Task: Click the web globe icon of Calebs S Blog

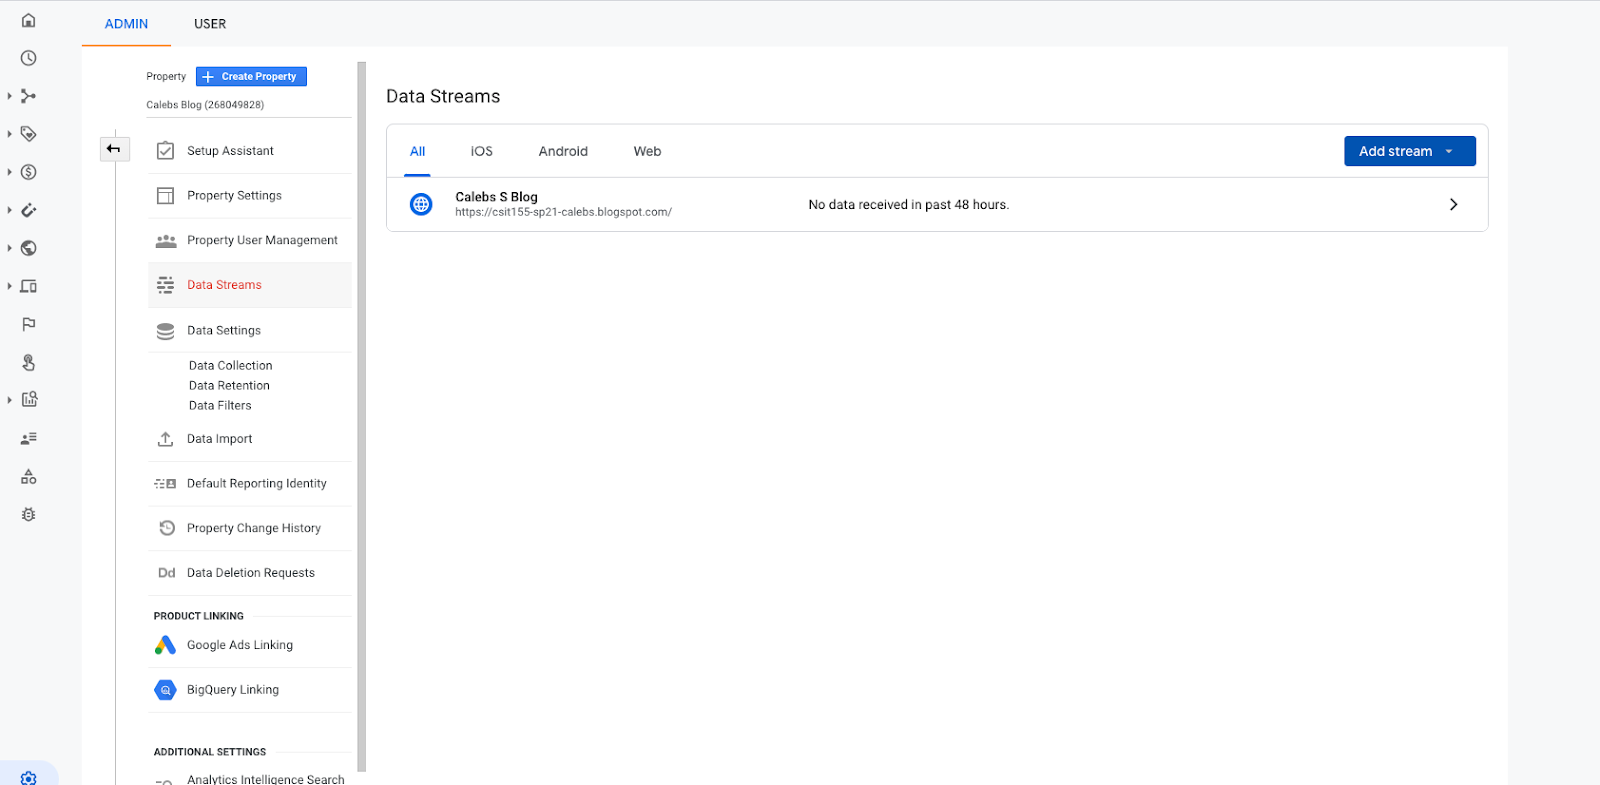Action: click(x=421, y=204)
